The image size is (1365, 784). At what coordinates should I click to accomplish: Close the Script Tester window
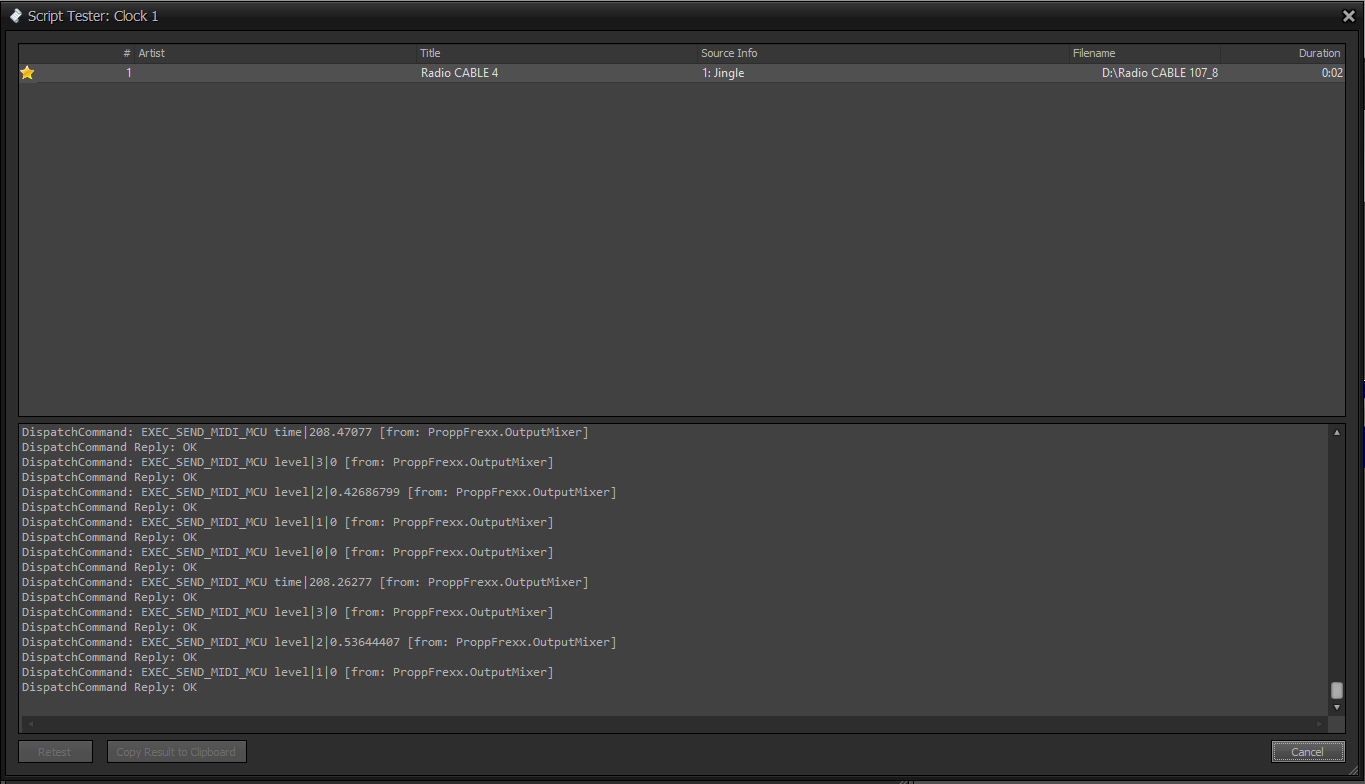tap(1348, 16)
